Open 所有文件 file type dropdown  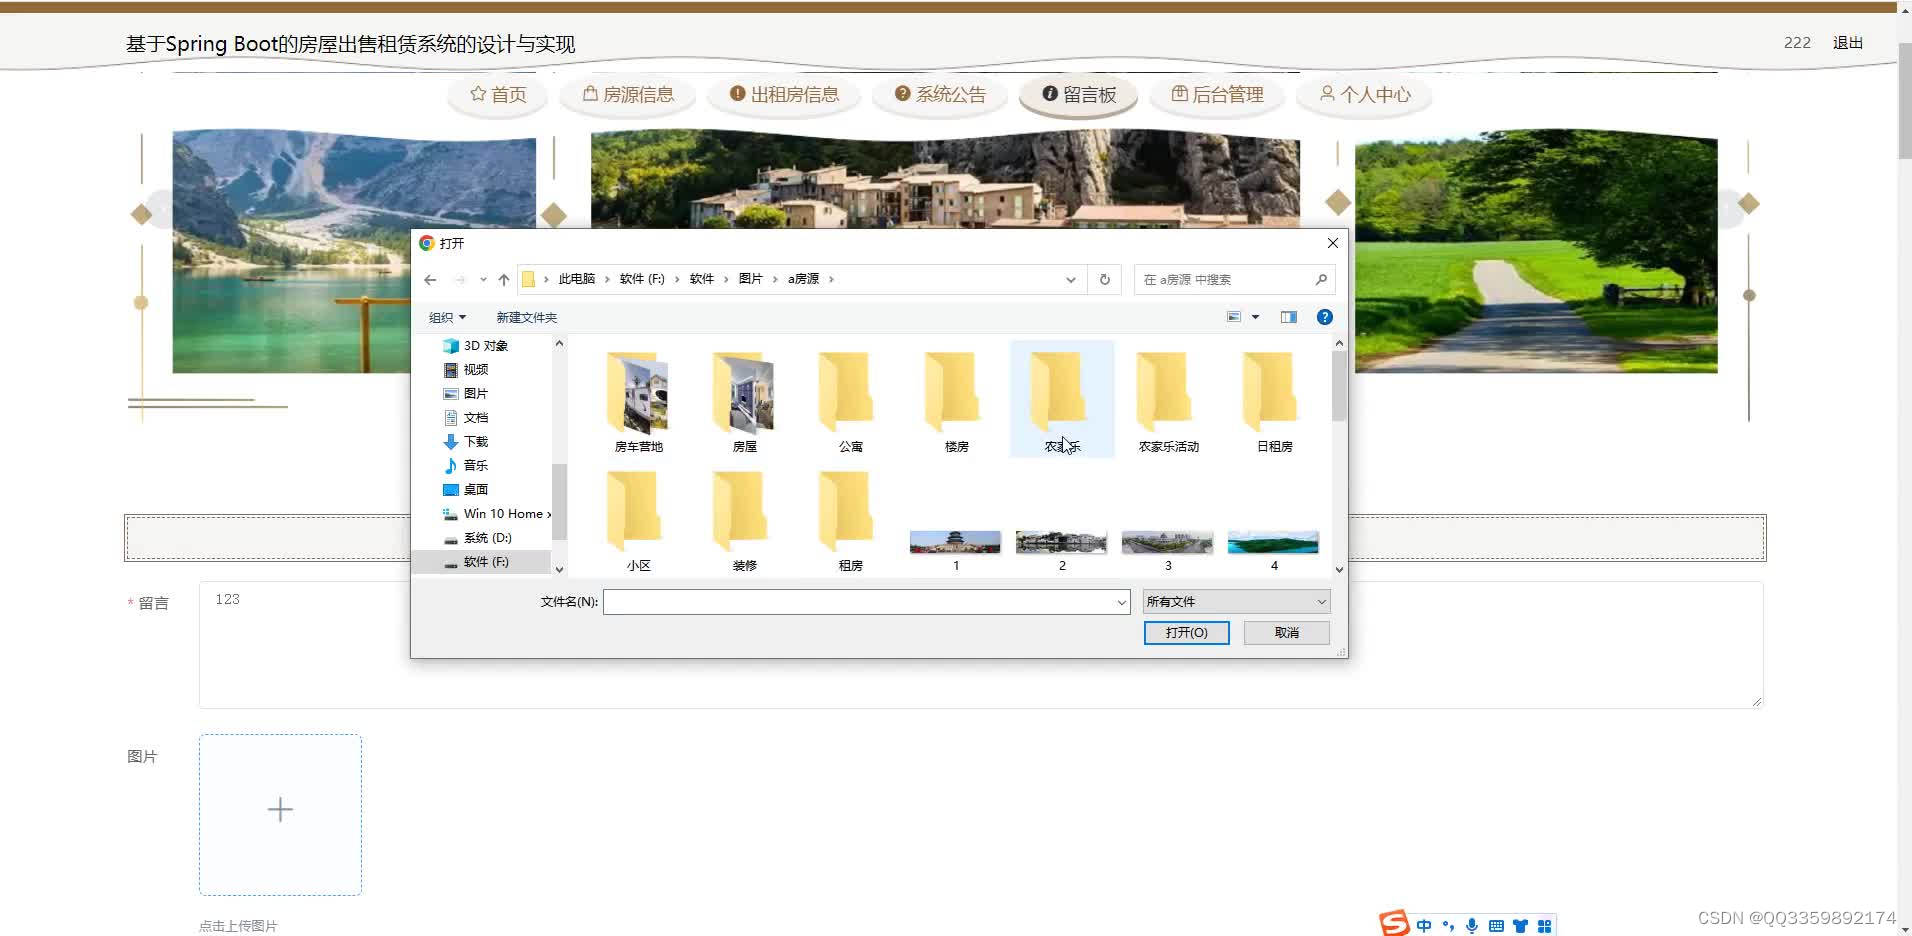(1236, 602)
